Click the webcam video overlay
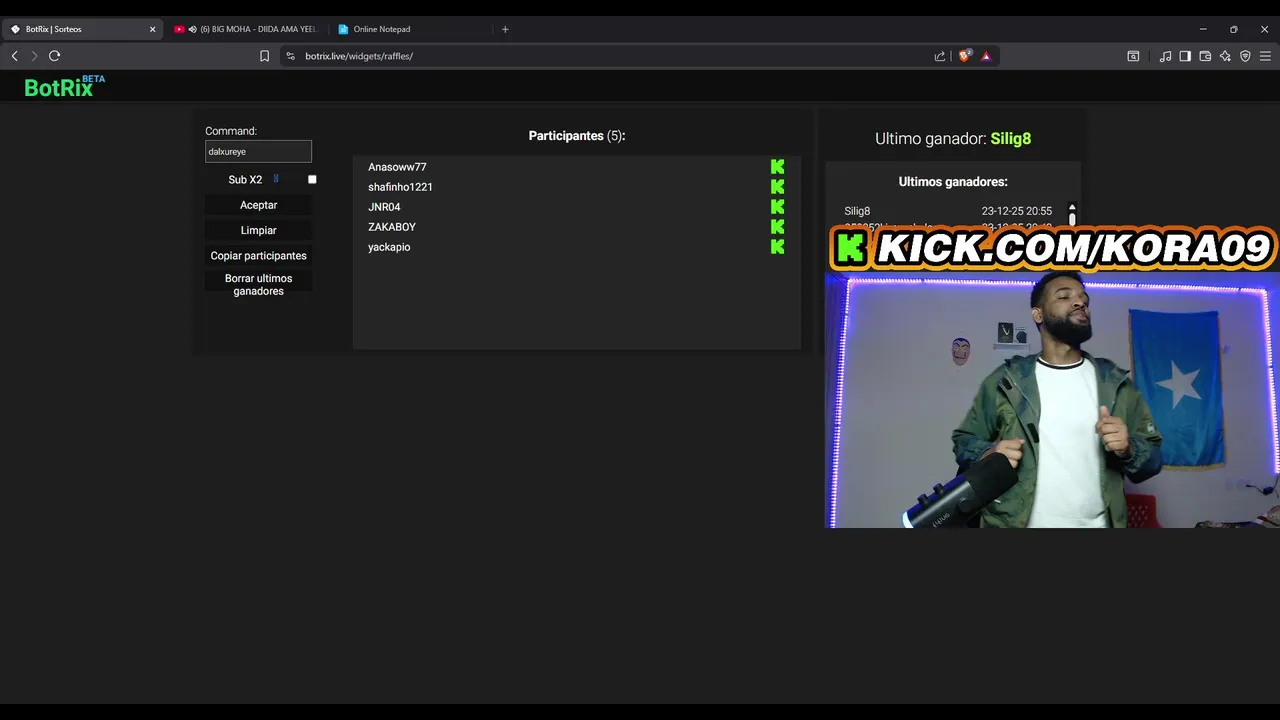Screen dimensions: 1280x720 point(1052,400)
